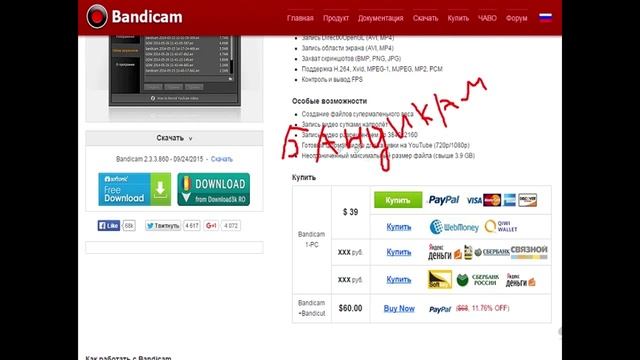Follow the Купить link beside Связной
The image size is (640, 360).
coord(399,252)
